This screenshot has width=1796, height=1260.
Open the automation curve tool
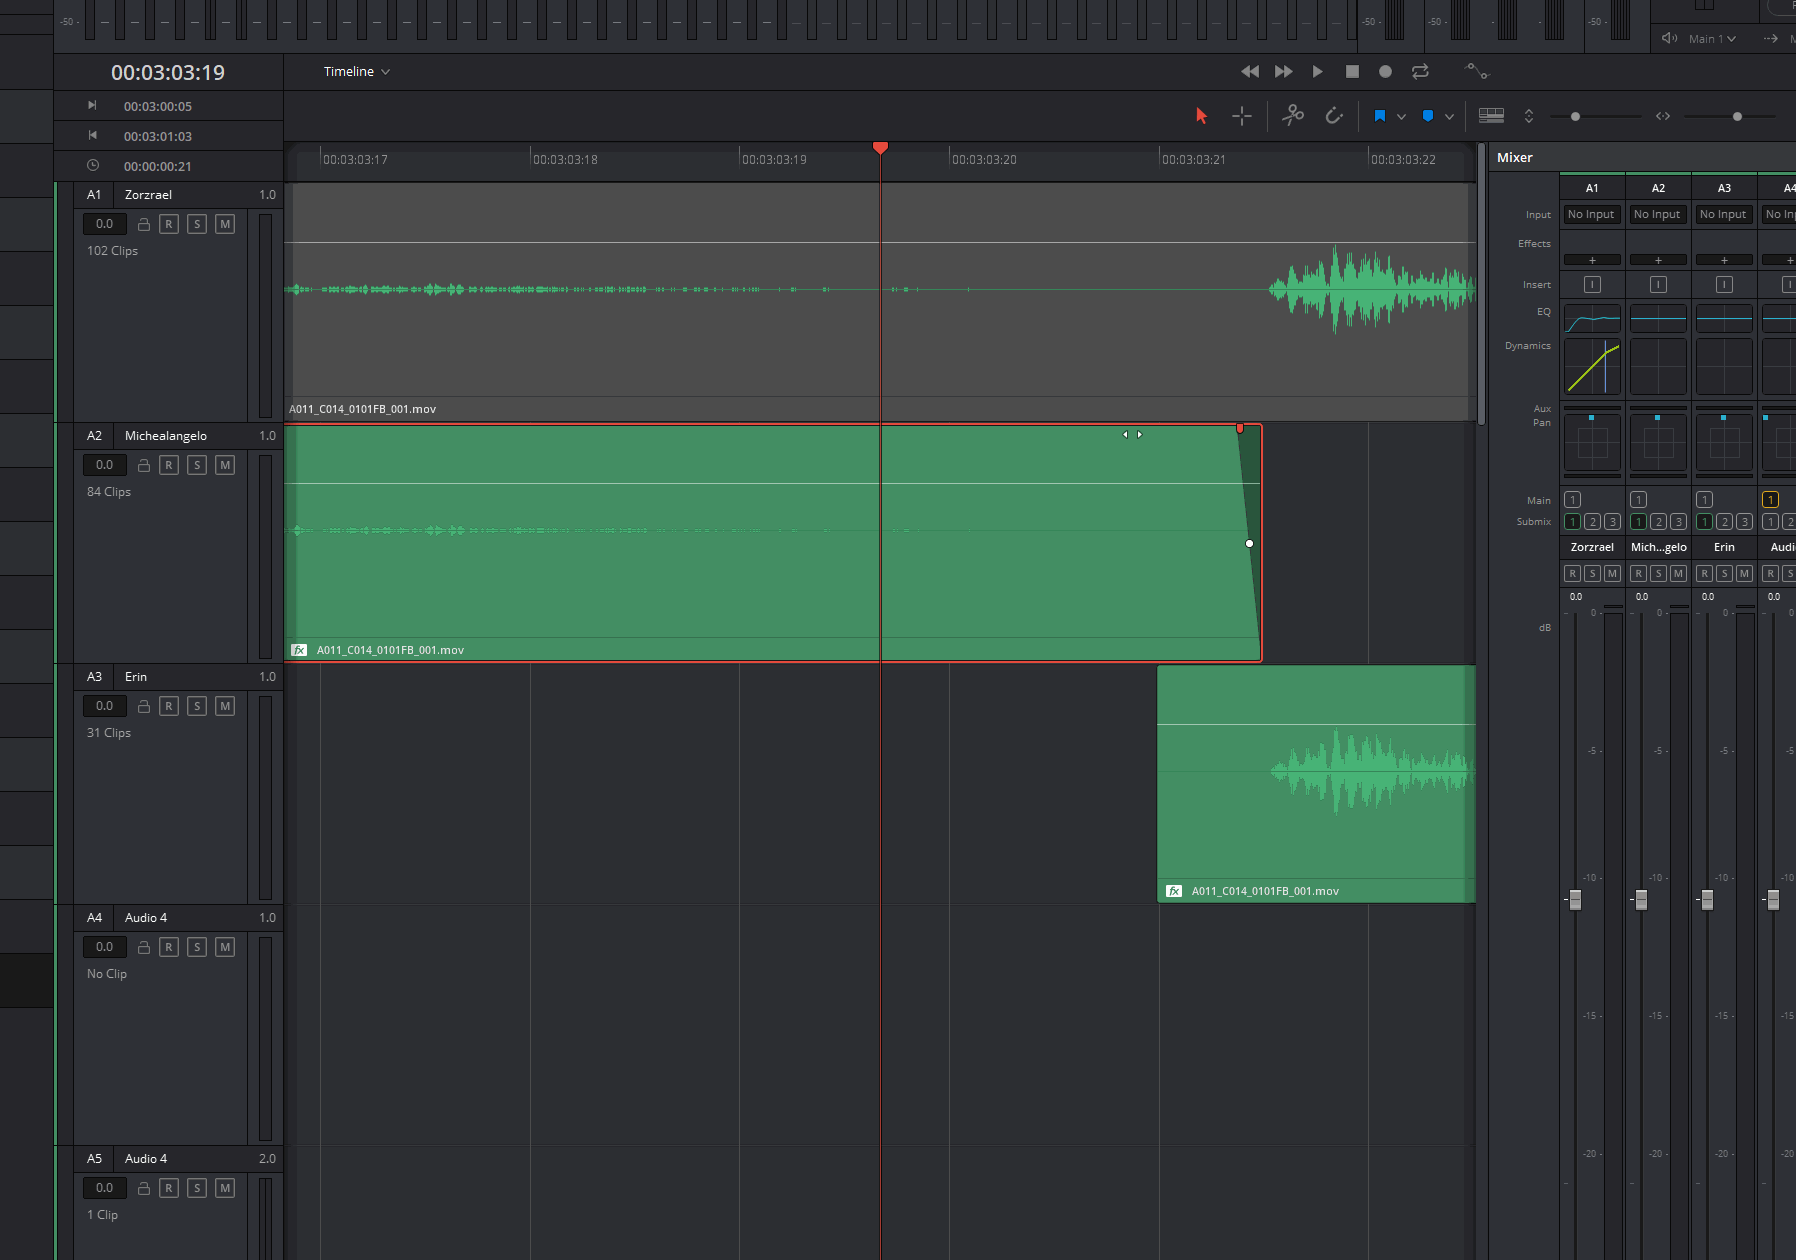1477,71
